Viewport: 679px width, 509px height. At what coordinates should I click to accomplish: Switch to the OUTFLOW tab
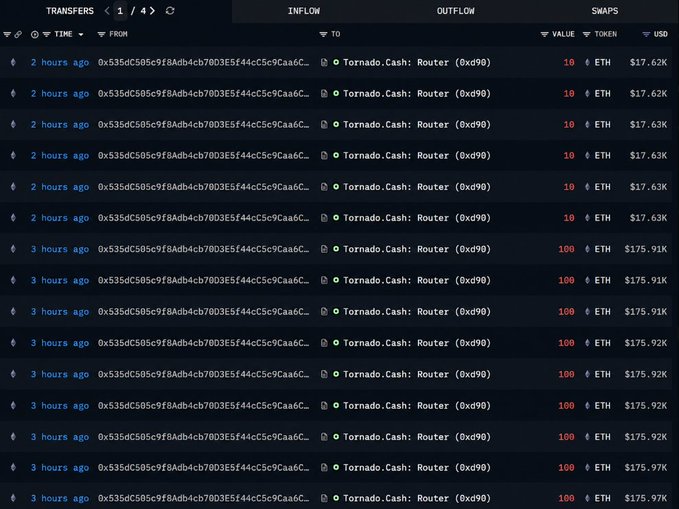click(455, 11)
